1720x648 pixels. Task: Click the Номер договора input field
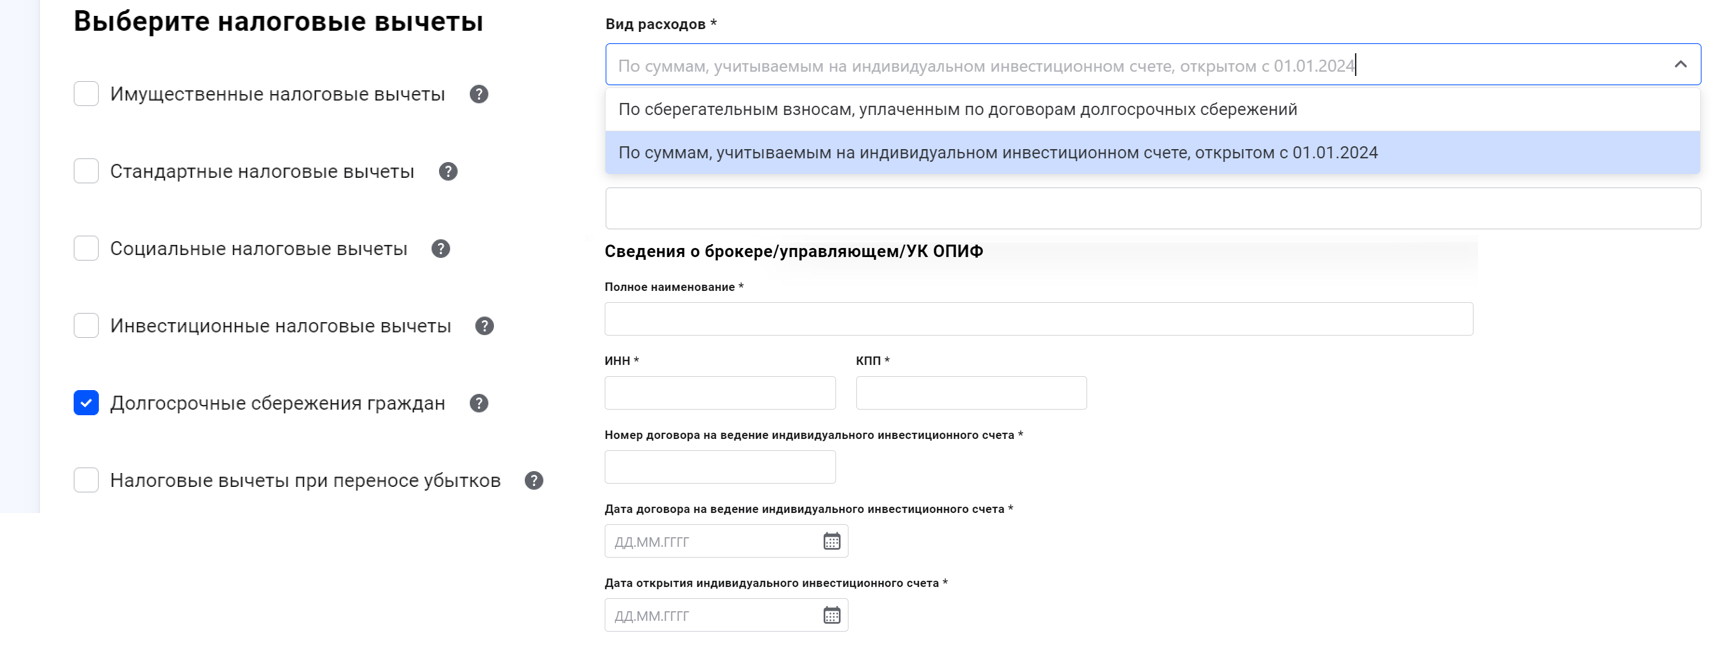720,467
